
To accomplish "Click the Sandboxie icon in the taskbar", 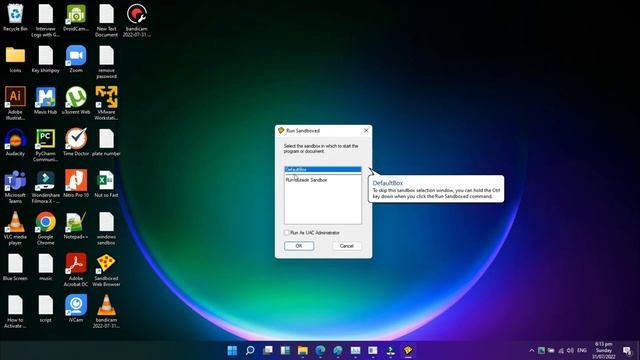I will point(408,350).
